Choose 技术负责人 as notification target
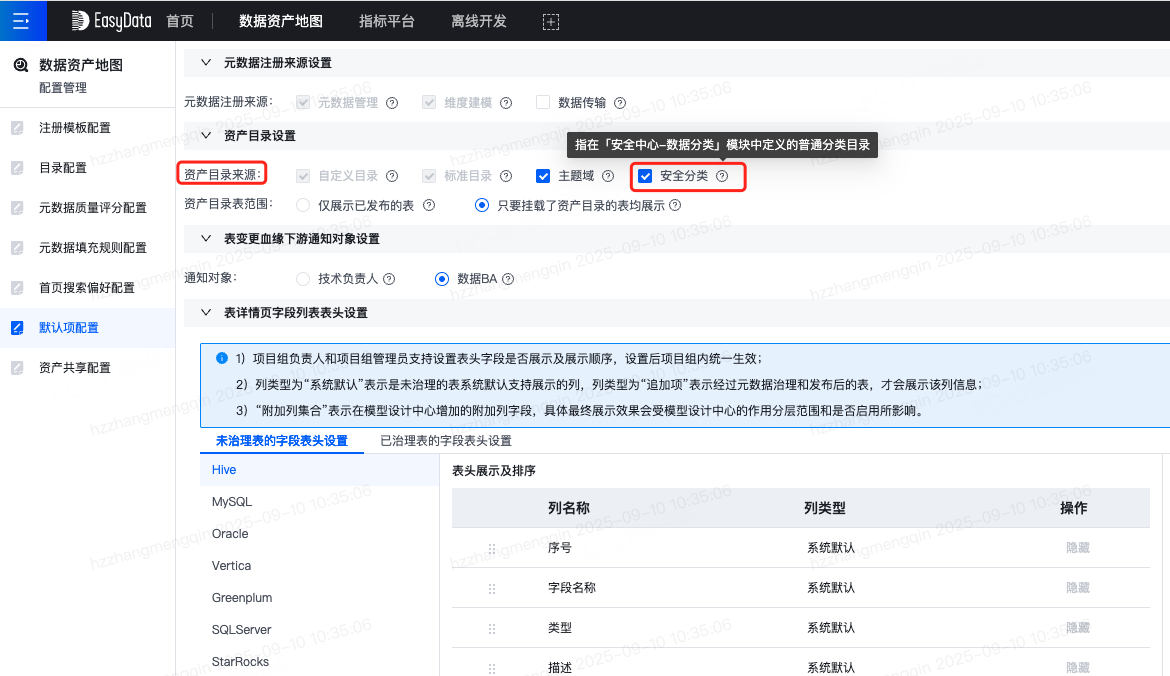Screen dimensions: 1170x676 [303, 279]
